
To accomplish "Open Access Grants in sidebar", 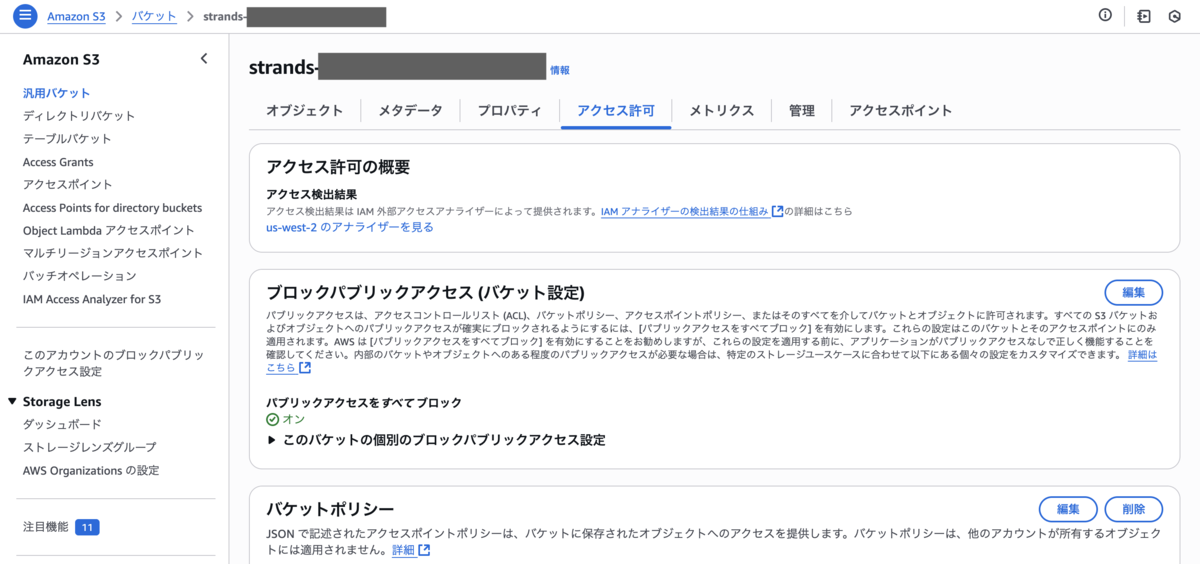I will coord(58,162).
